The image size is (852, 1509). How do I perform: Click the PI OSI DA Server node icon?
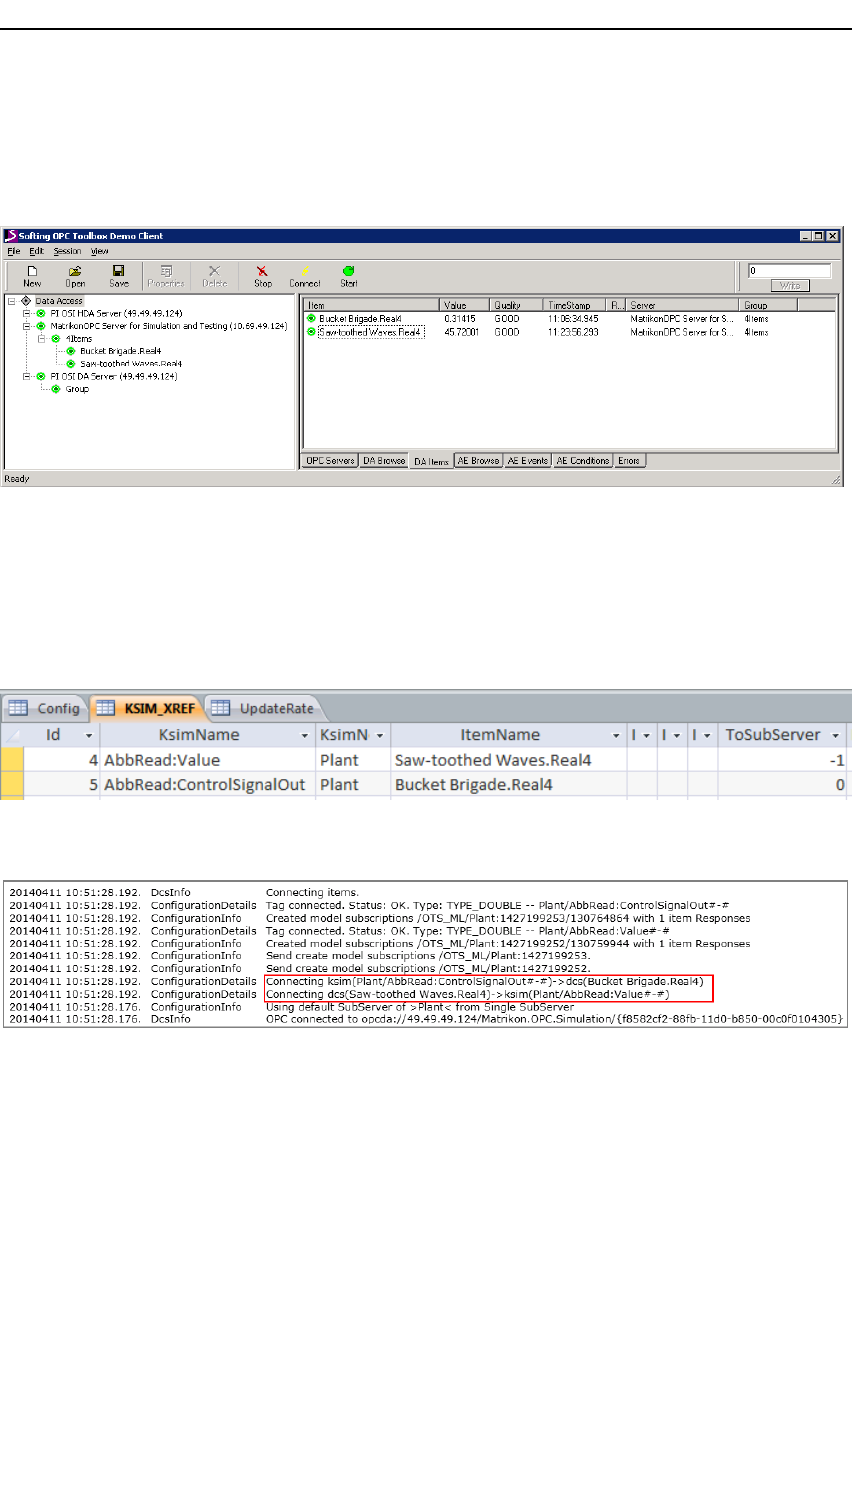coord(41,377)
